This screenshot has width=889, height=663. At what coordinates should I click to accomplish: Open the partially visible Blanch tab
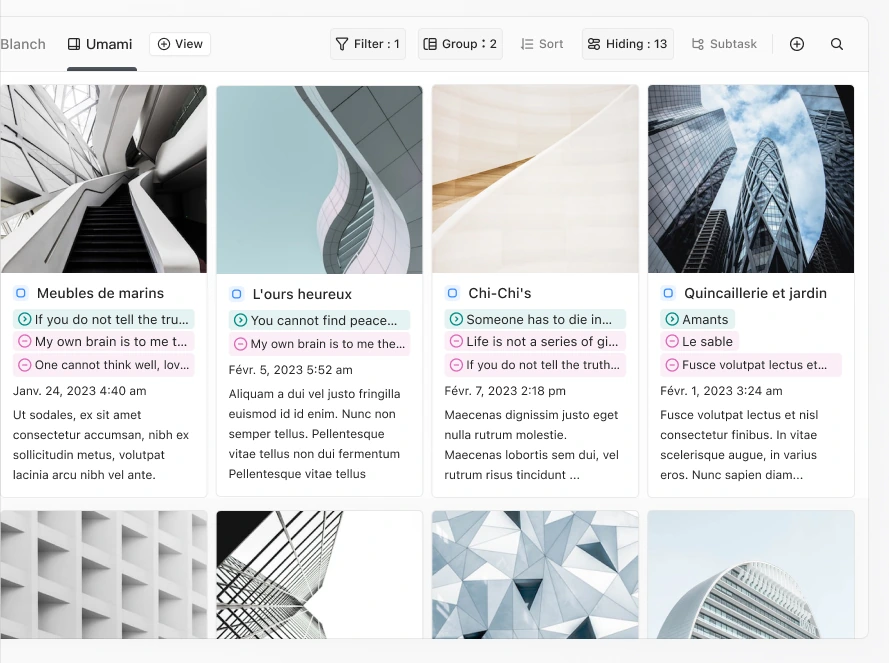[23, 44]
